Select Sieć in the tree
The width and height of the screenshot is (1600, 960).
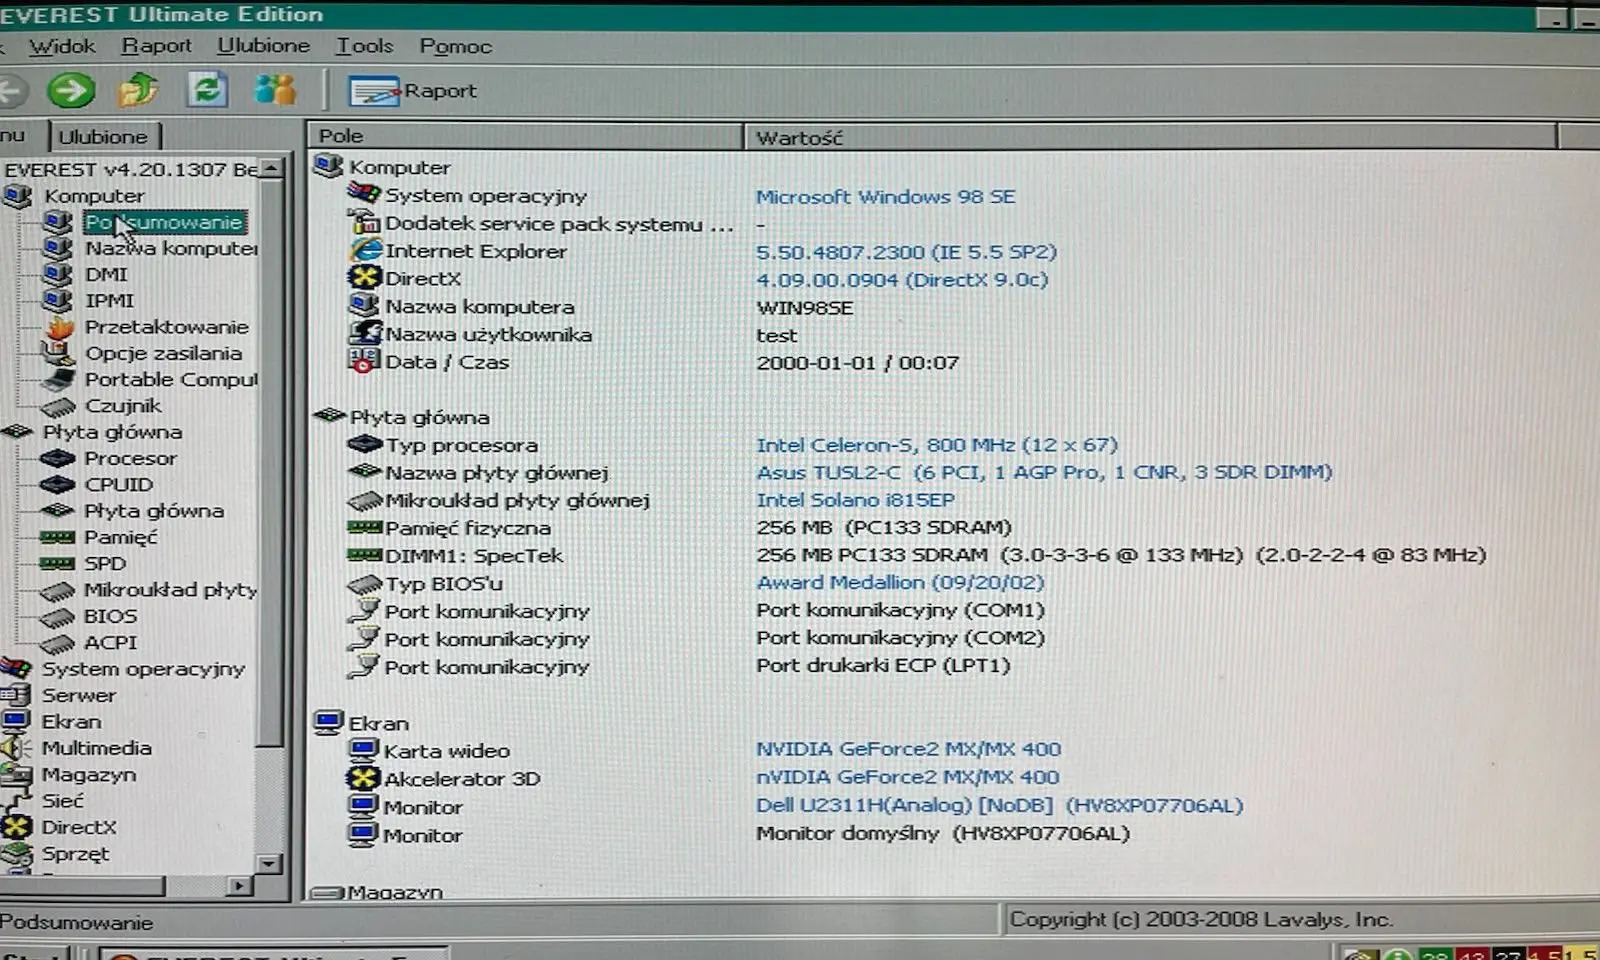tap(62, 801)
